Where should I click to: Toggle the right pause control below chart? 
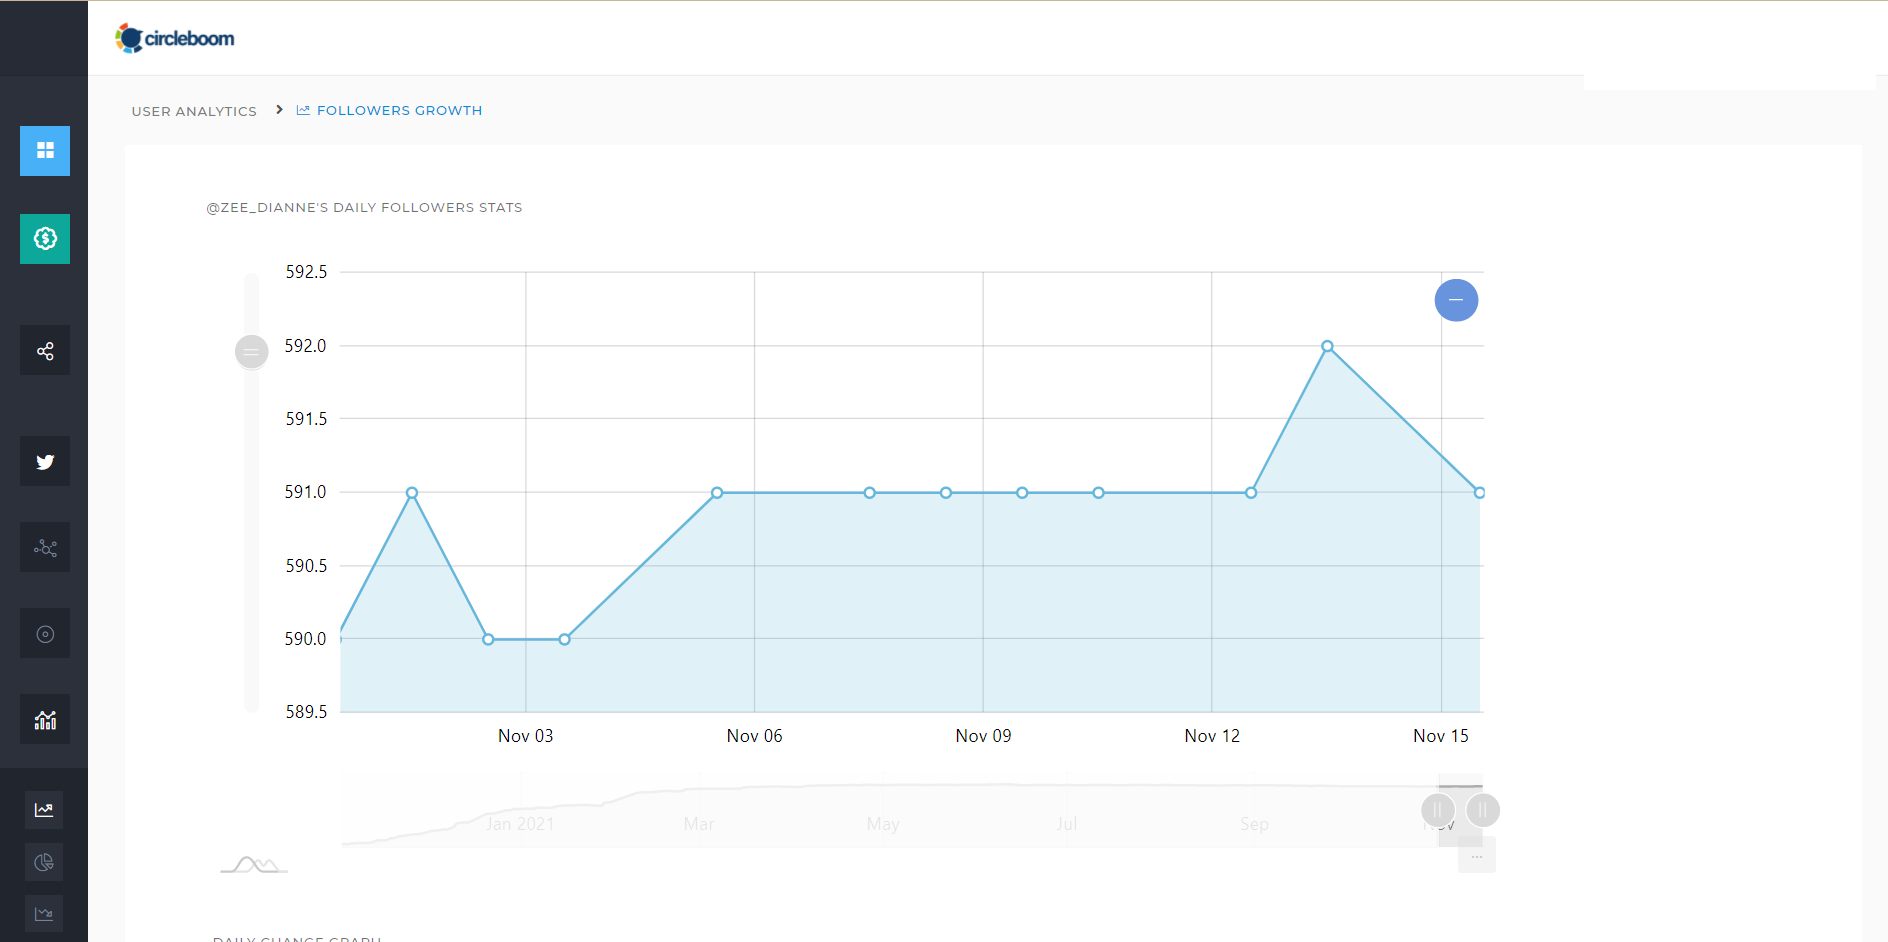(x=1484, y=811)
